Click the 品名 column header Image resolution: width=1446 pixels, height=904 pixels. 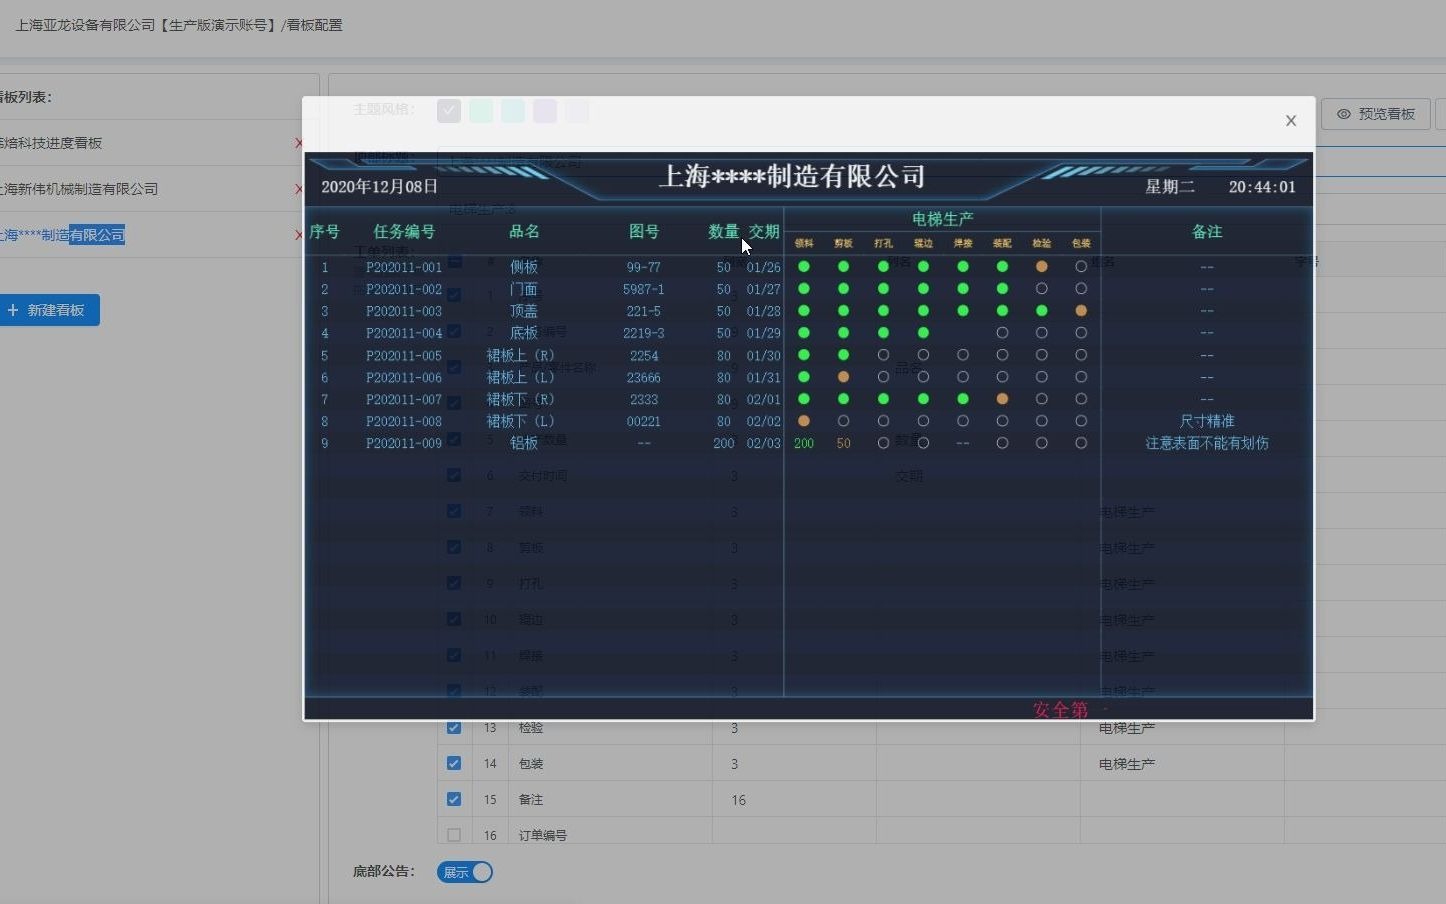point(524,232)
